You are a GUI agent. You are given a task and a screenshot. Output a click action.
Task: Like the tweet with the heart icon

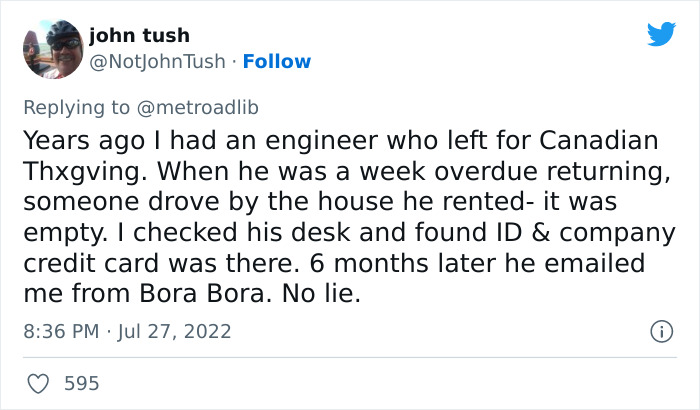click(39, 383)
